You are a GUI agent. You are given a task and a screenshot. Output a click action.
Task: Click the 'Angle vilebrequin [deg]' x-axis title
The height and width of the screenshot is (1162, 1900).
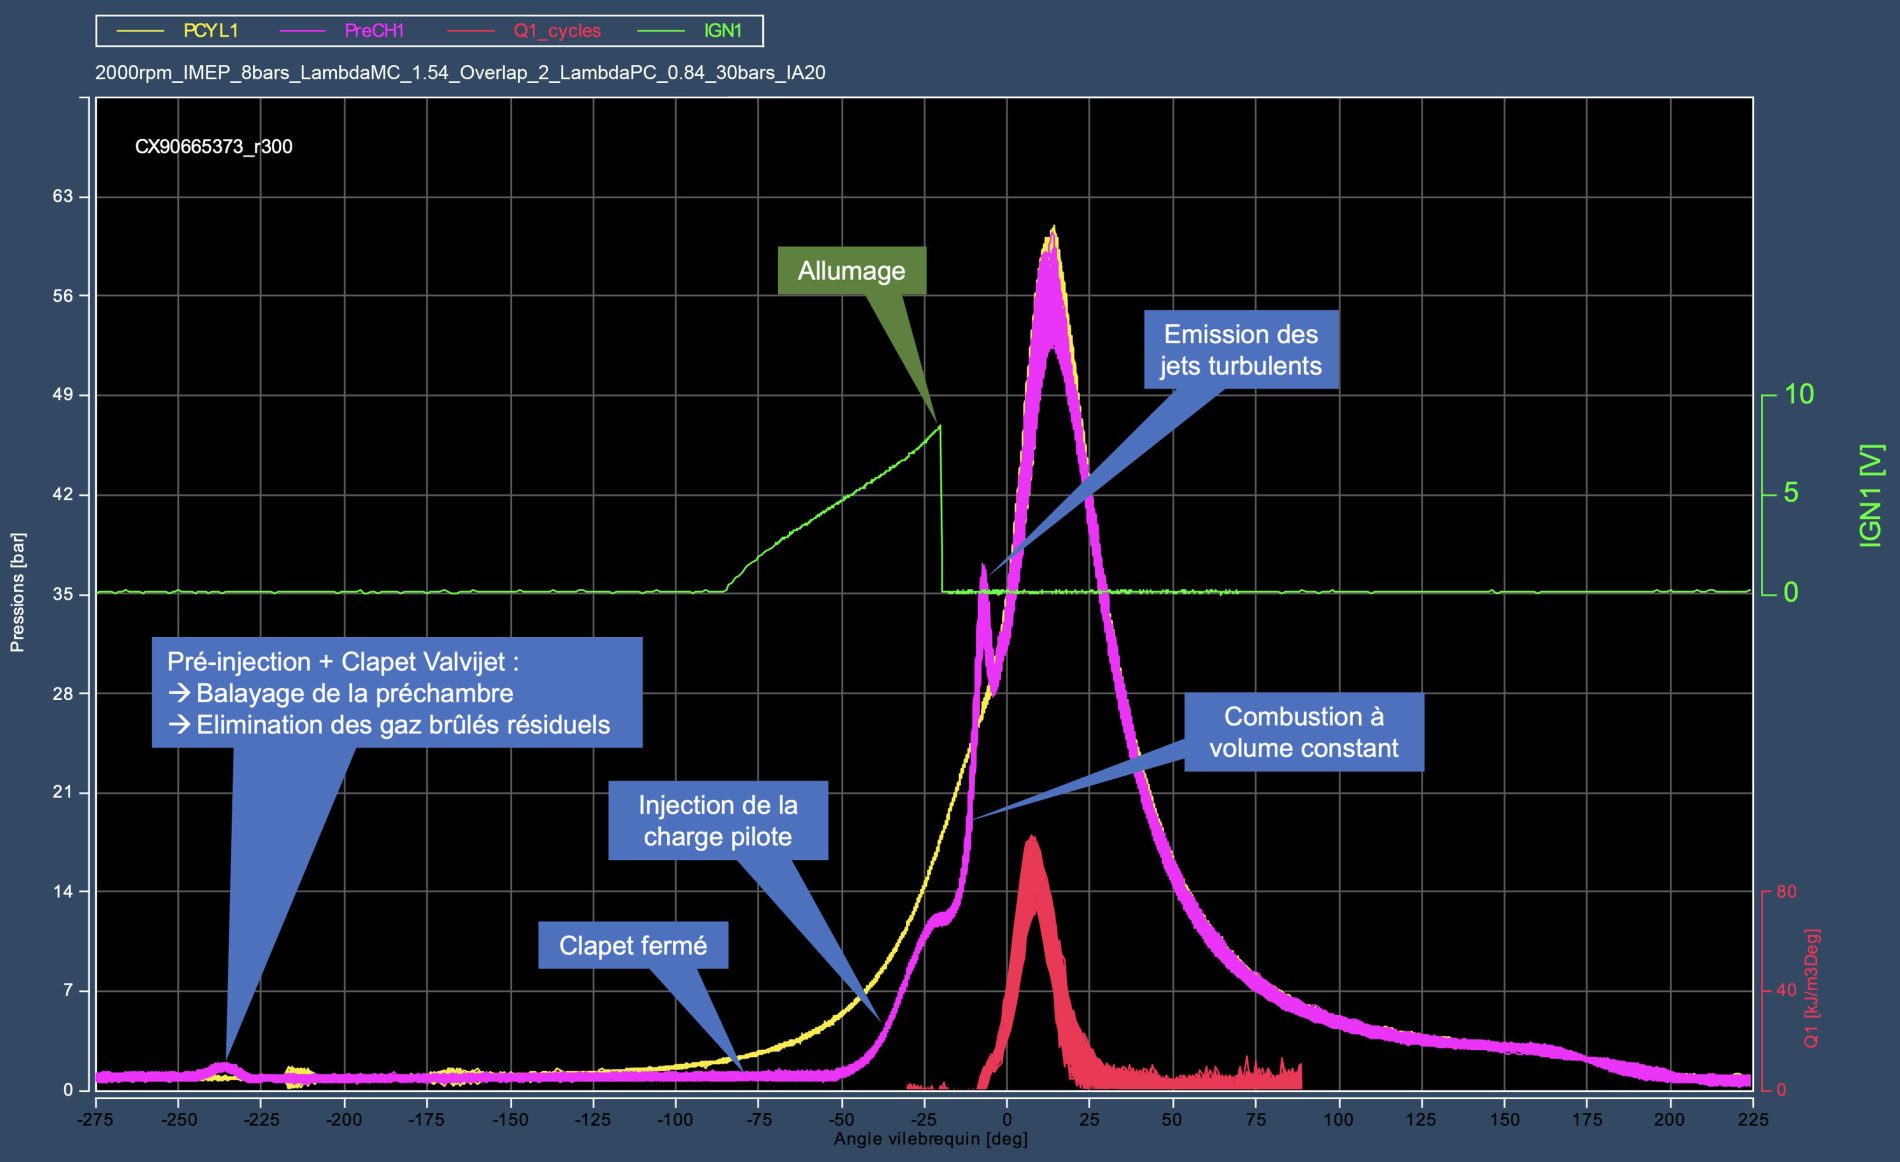pyautogui.click(x=930, y=1139)
